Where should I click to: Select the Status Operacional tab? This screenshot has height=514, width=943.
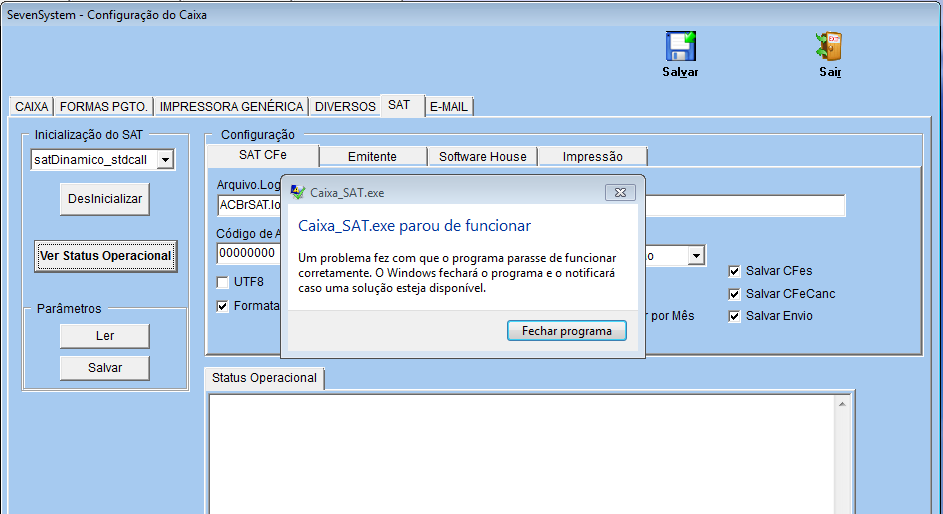point(264,378)
